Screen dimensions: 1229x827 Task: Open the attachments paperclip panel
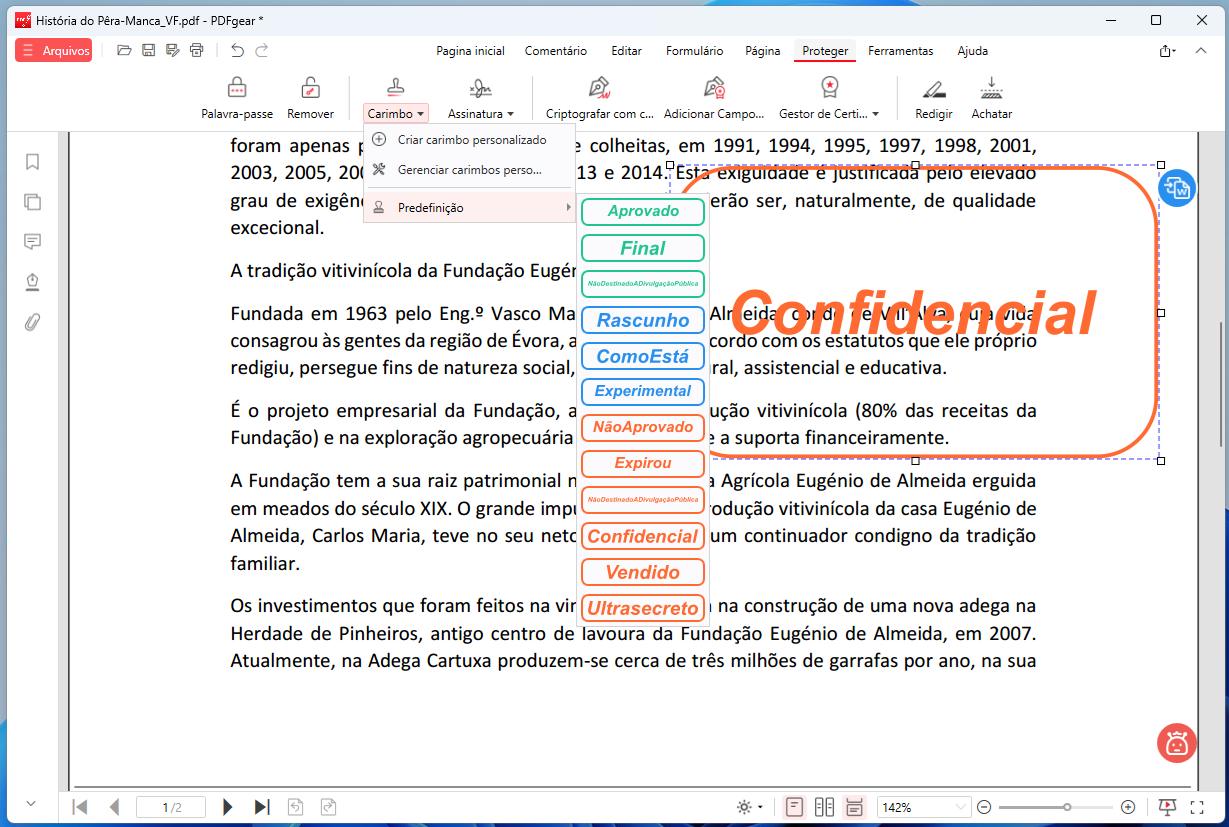click(x=32, y=322)
